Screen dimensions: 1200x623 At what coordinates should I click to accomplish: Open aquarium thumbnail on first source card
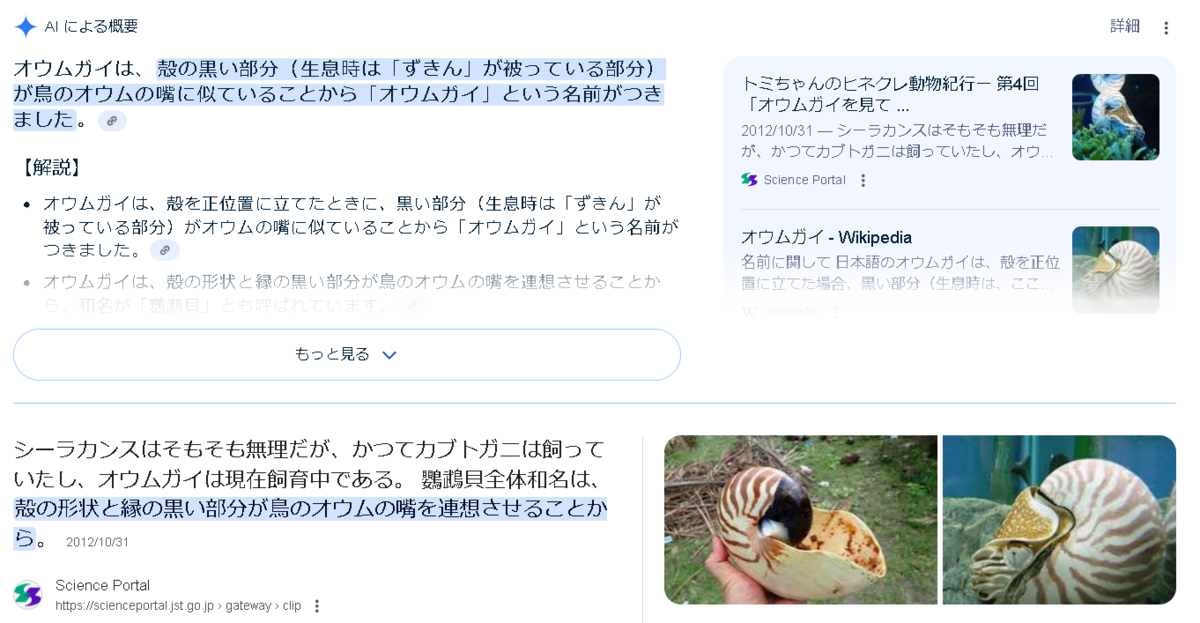(x=1116, y=117)
